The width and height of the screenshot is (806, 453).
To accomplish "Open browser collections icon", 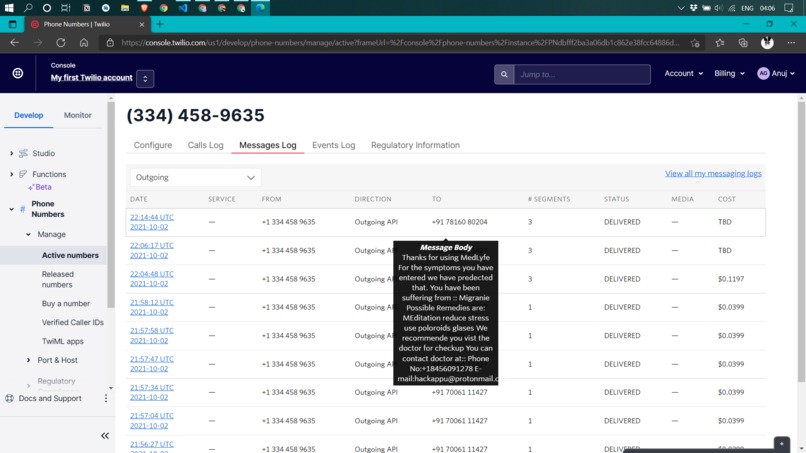I will click(x=743, y=43).
